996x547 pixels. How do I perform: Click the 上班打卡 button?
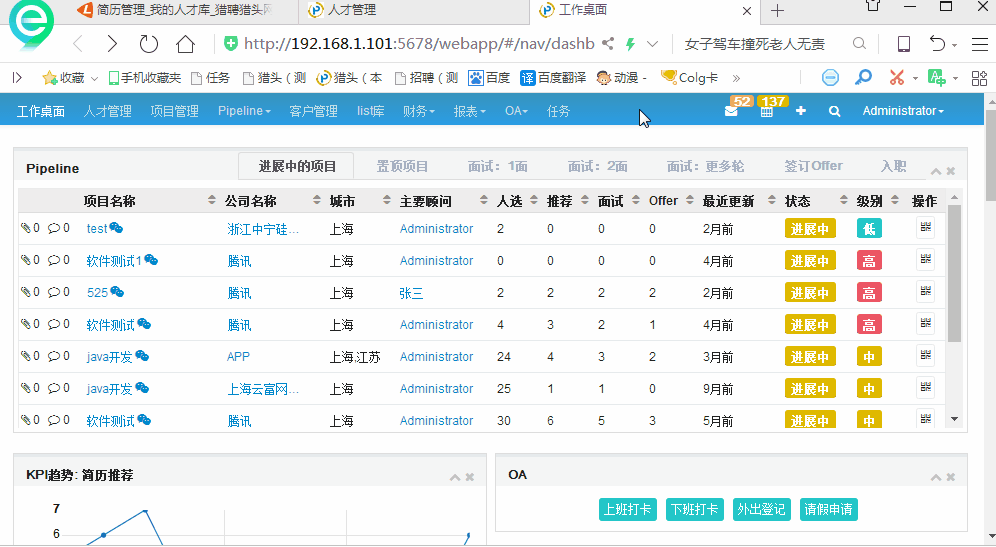point(628,509)
